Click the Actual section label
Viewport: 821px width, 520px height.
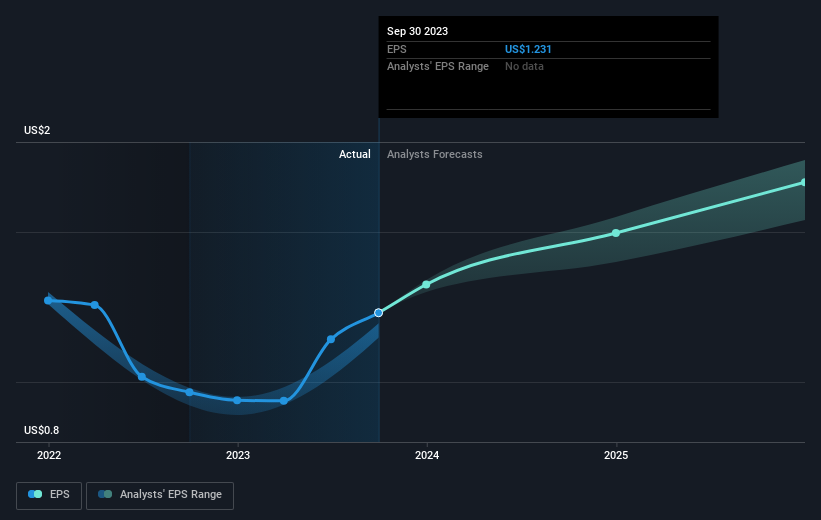354,154
